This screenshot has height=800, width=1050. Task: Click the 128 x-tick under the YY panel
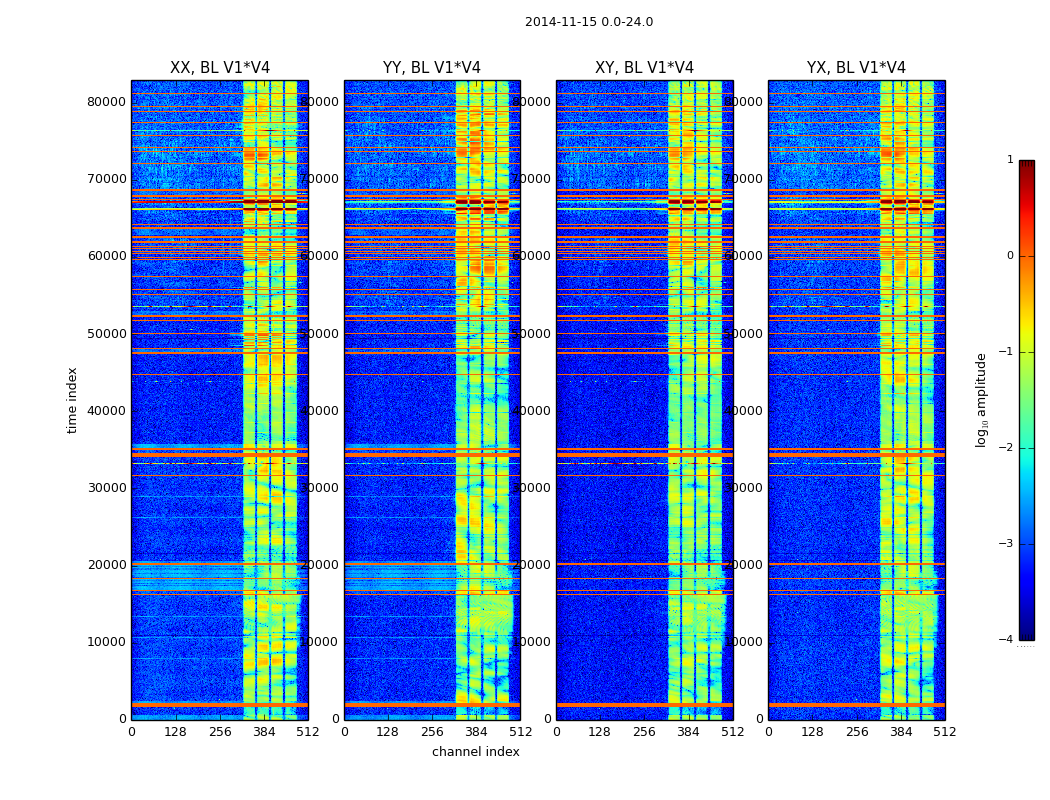point(388,732)
